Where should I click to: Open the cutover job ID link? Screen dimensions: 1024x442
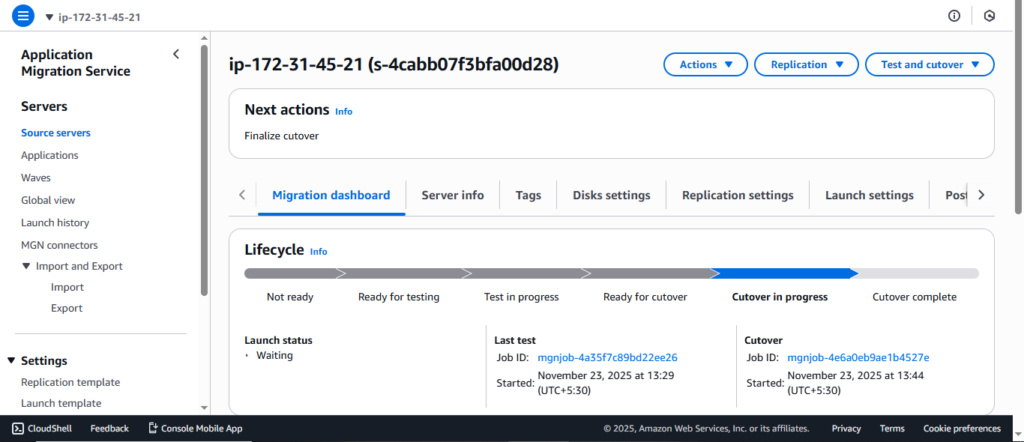[x=858, y=357]
